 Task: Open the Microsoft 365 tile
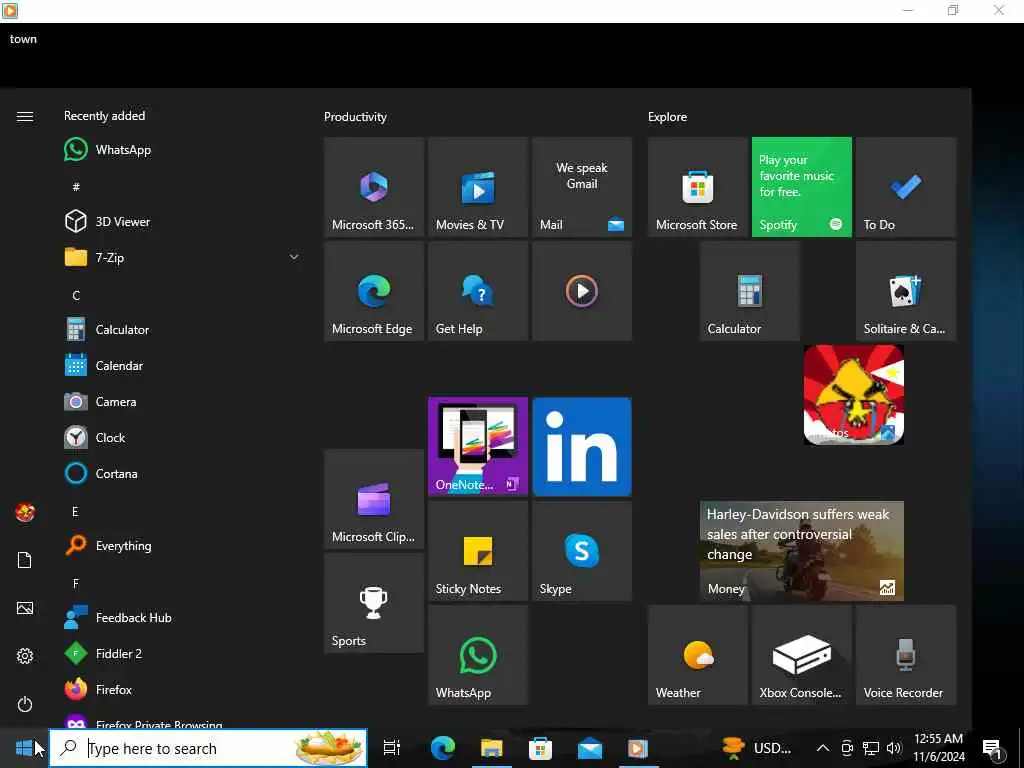374,187
